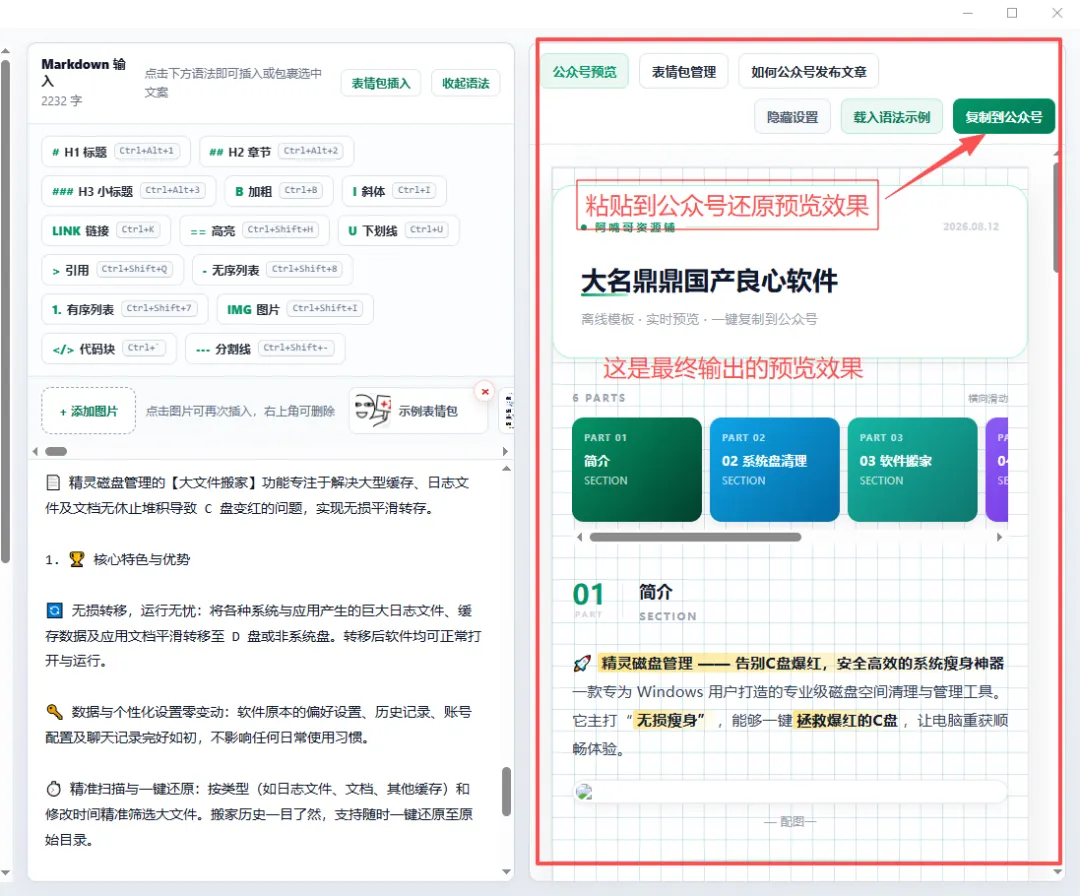Click the 2232 字 word count
The height and width of the screenshot is (896, 1080).
[61, 101]
